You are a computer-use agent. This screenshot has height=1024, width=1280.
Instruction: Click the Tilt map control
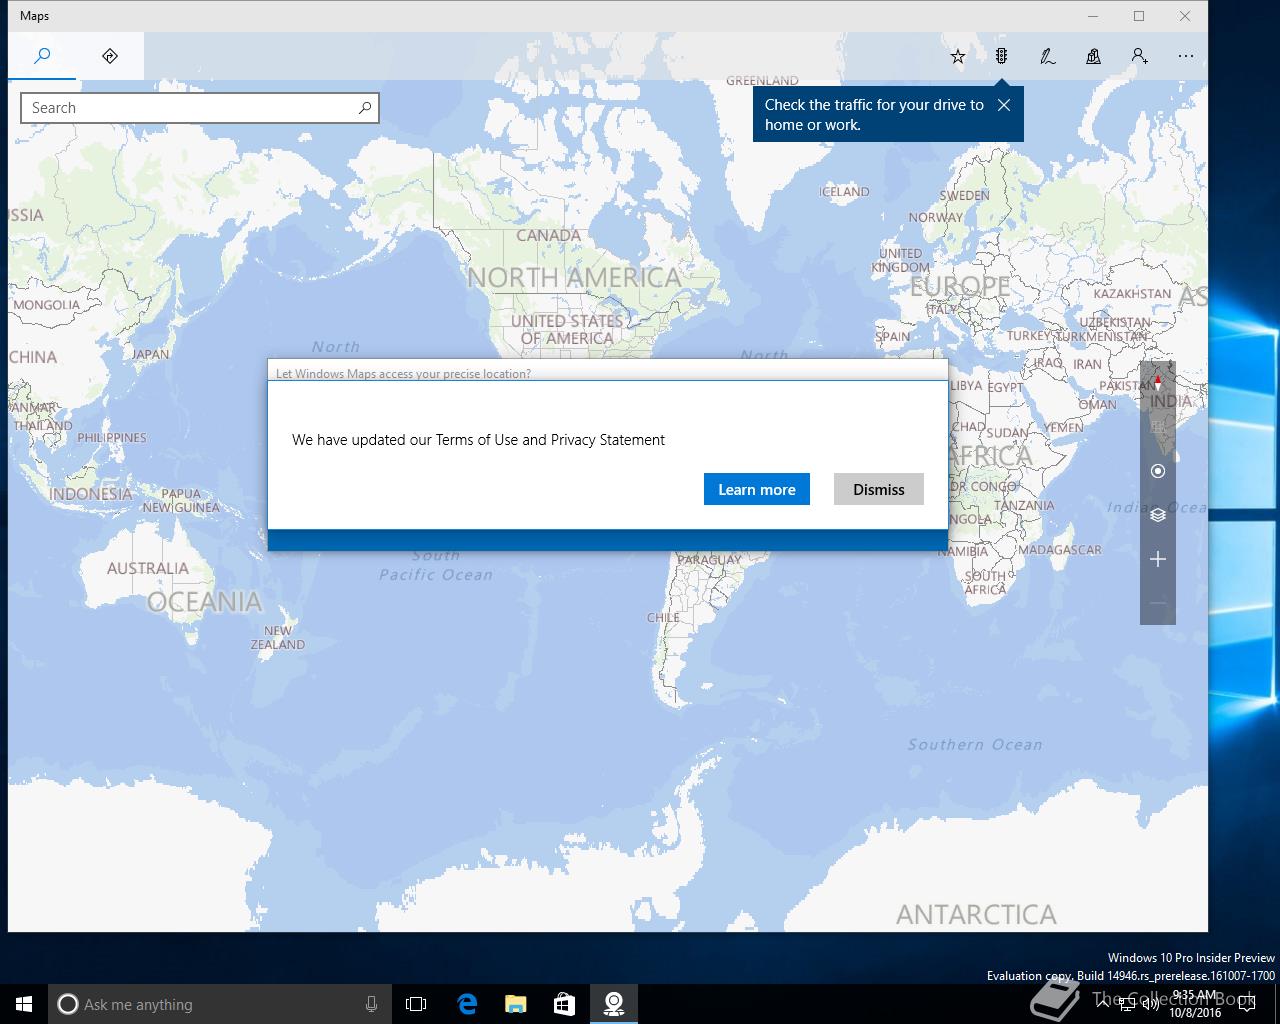1158,427
